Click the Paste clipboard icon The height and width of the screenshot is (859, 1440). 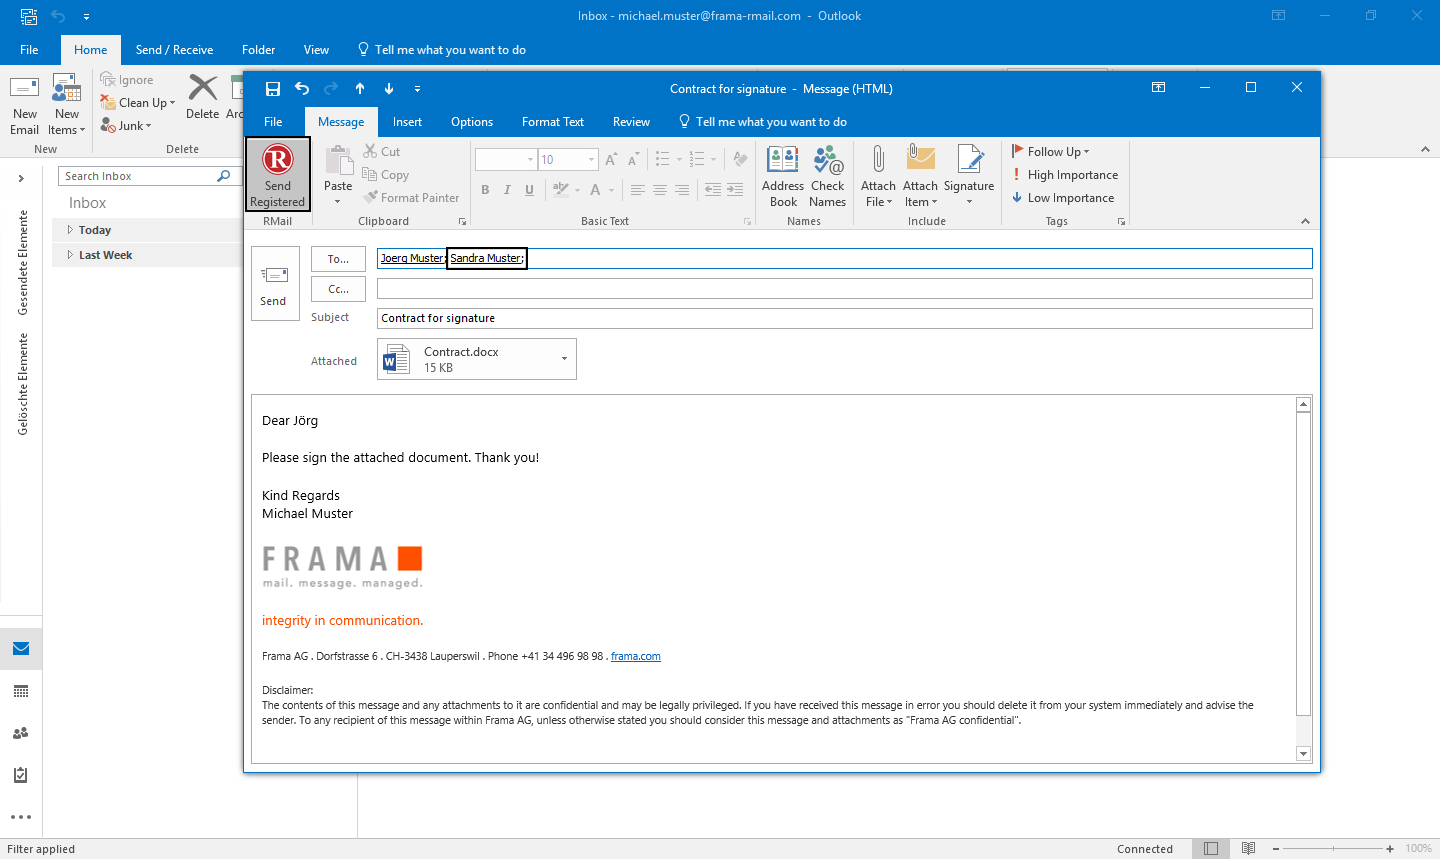pos(338,161)
